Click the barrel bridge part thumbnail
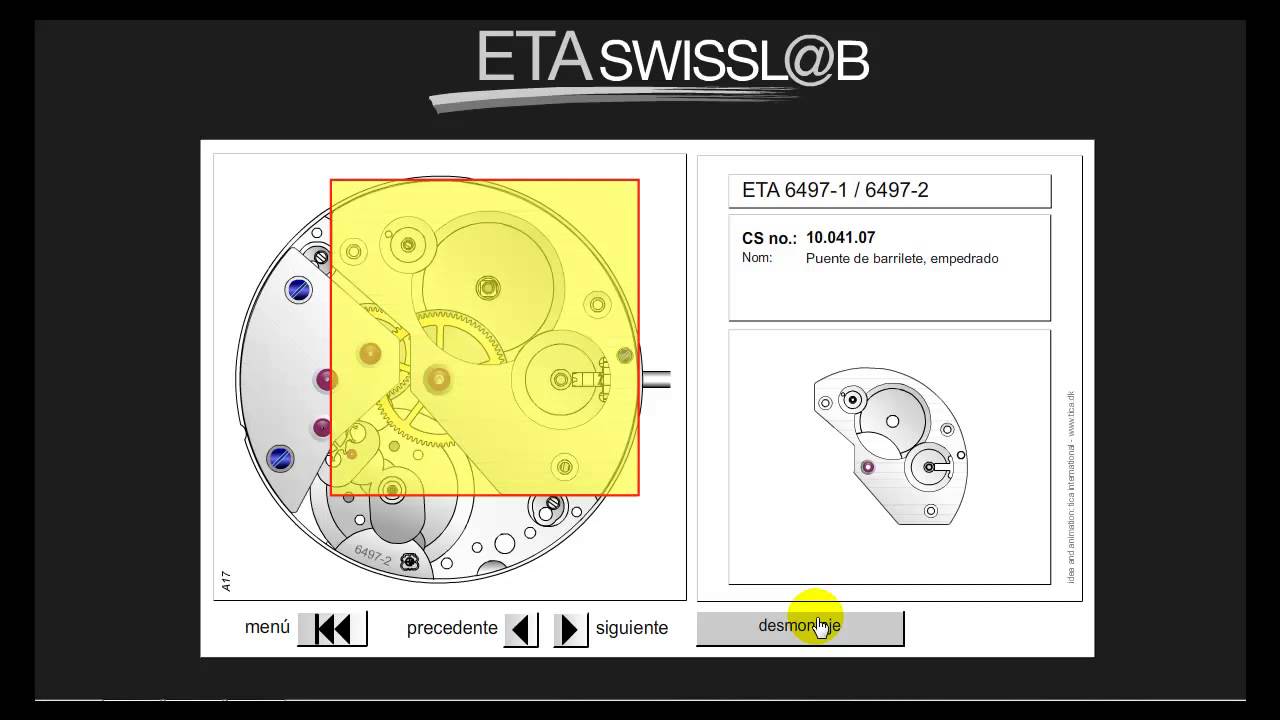This screenshot has height=720, width=1280. (x=890, y=446)
